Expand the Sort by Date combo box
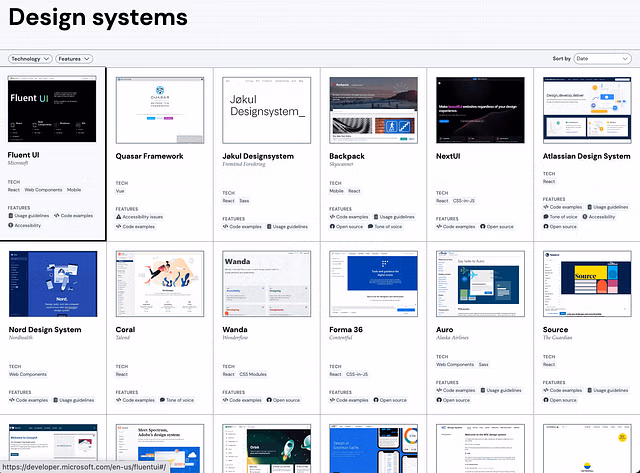640x473 pixels. point(602,59)
